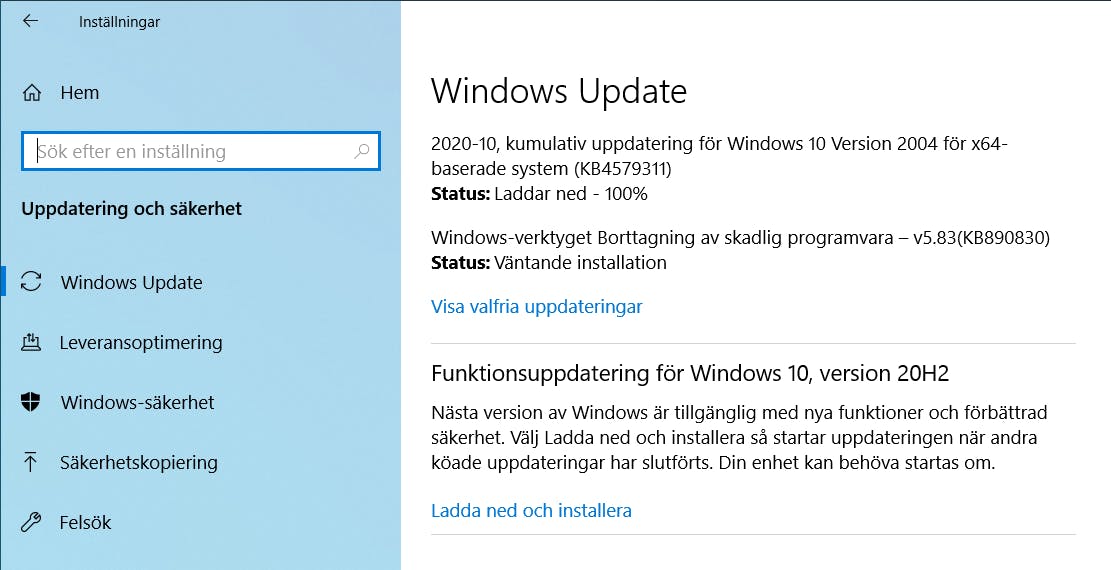Go back using the arrow beside Inställningar
This screenshot has width=1111, height=570.
coord(30,21)
